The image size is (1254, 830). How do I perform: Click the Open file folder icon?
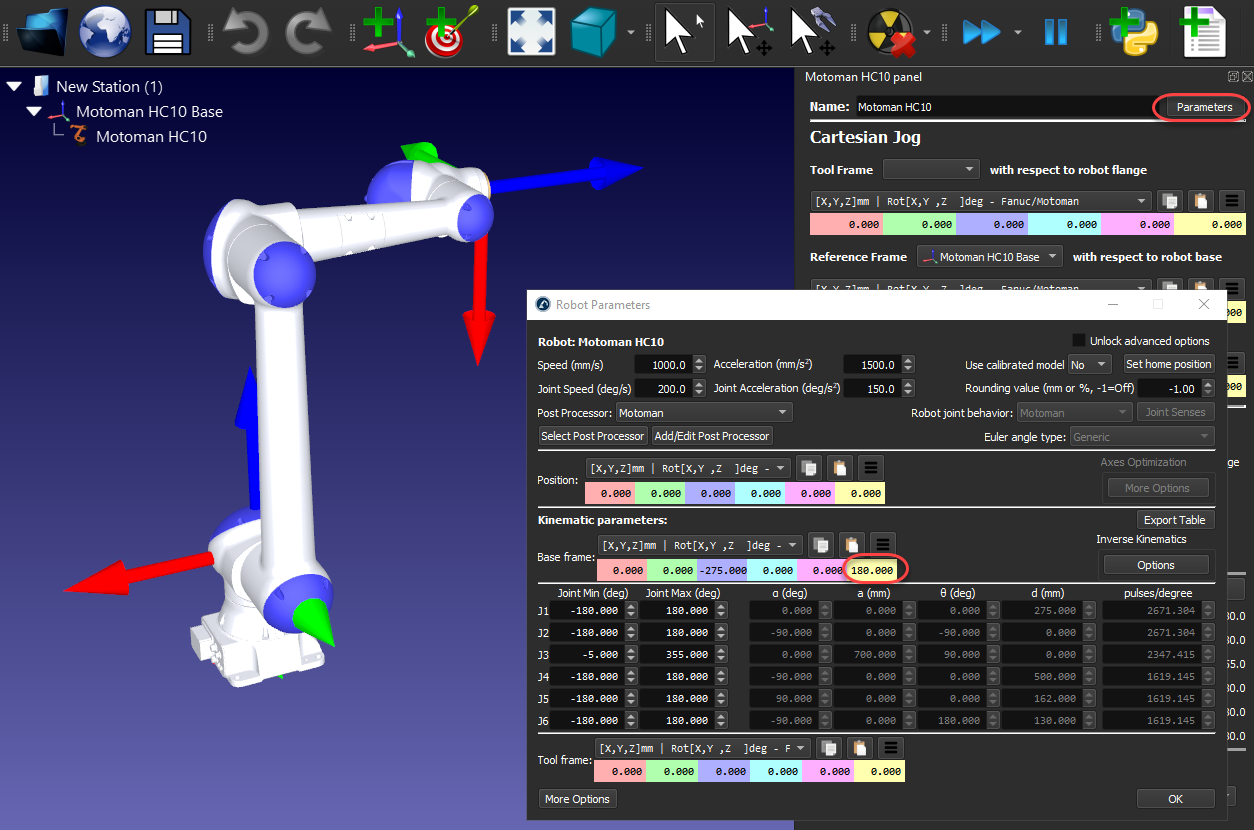[42, 31]
